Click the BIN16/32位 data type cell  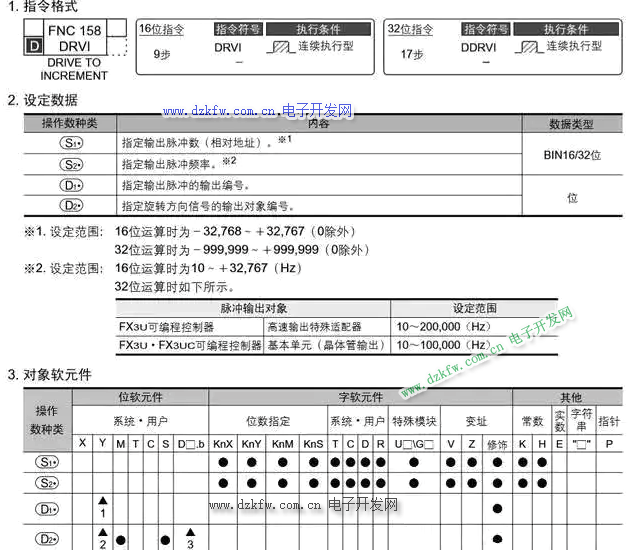click(x=571, y=154)
